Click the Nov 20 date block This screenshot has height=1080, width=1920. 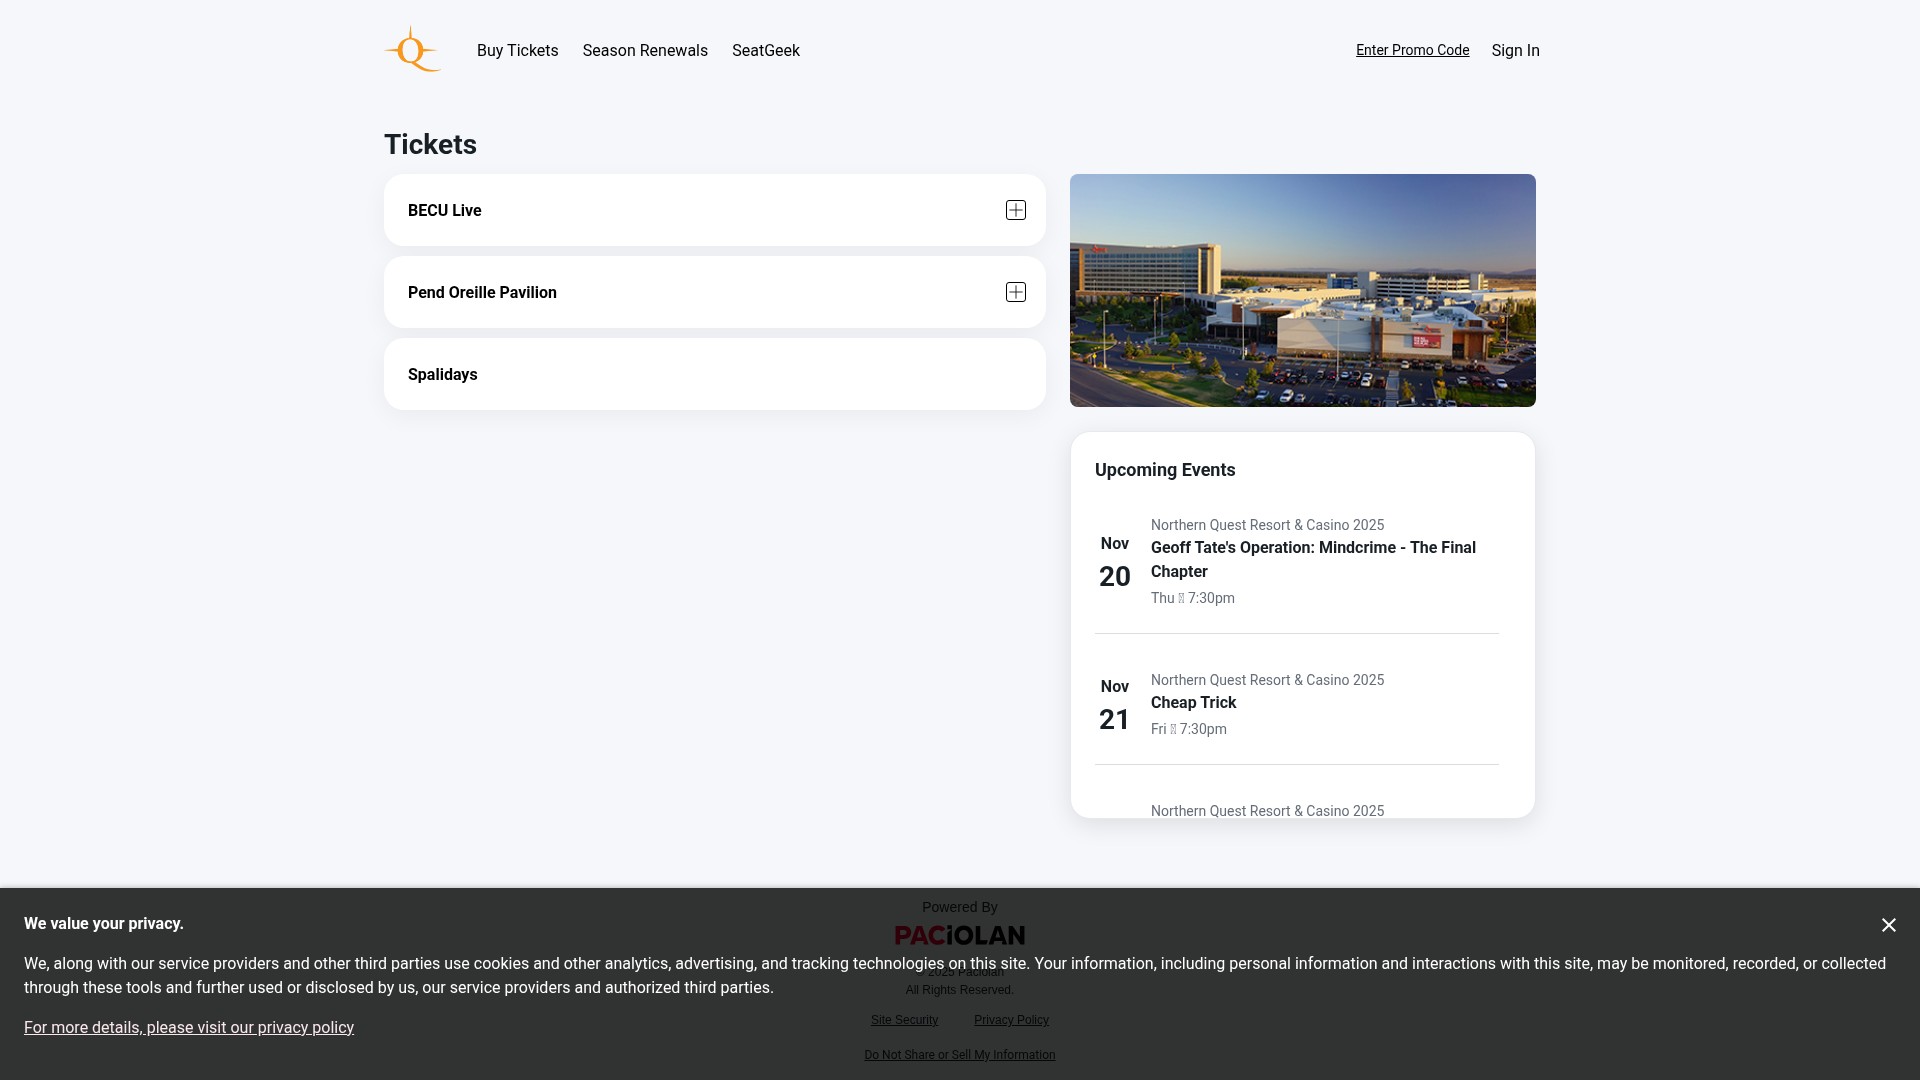click(1115, 563)
